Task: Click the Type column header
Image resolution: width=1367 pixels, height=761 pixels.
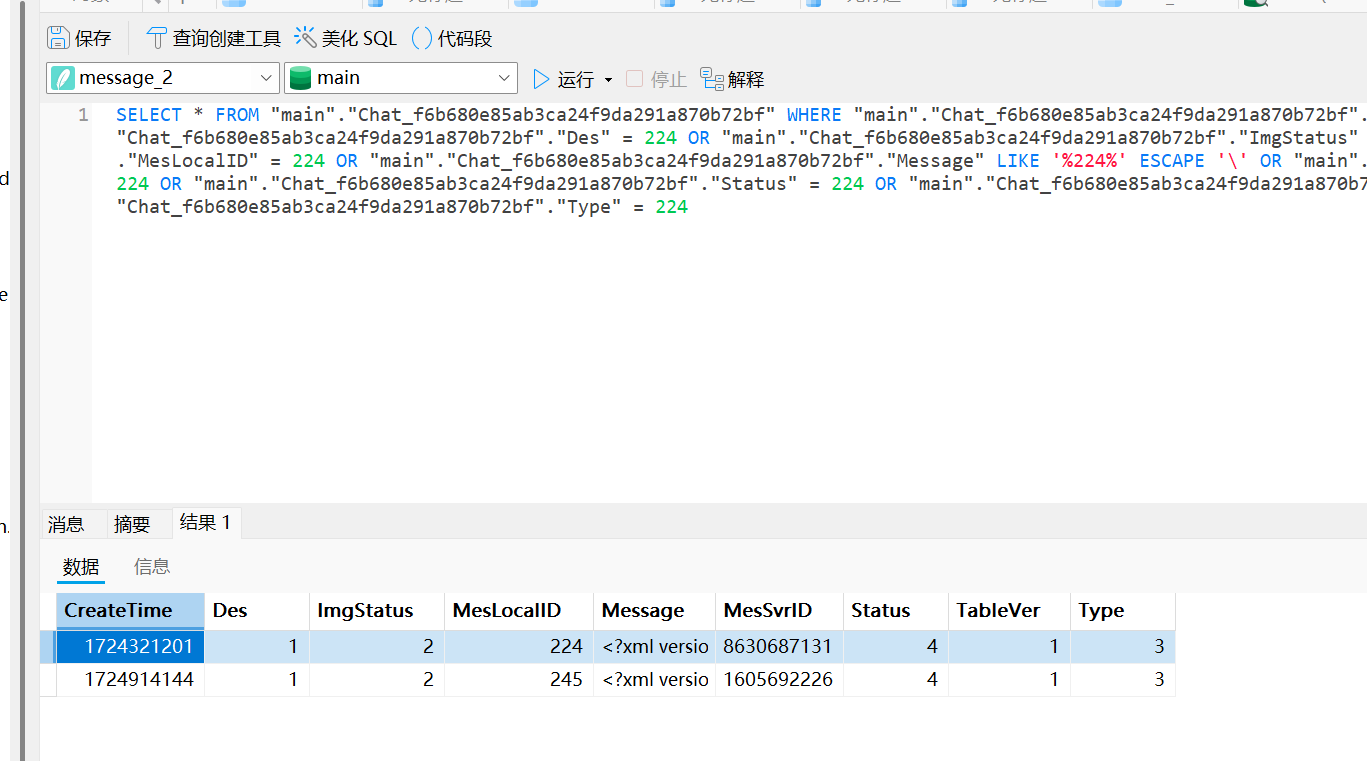Action: click(x=1123, y=611)
